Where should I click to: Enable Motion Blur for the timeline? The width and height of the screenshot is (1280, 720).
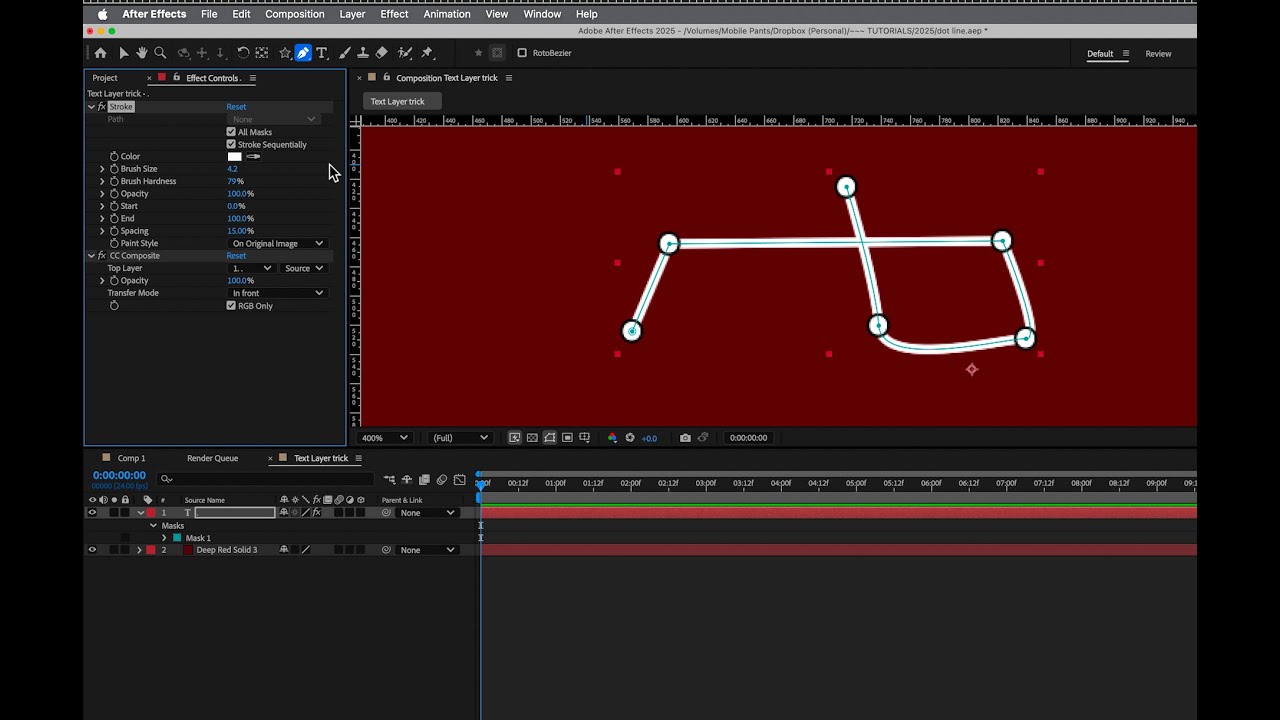442,480
